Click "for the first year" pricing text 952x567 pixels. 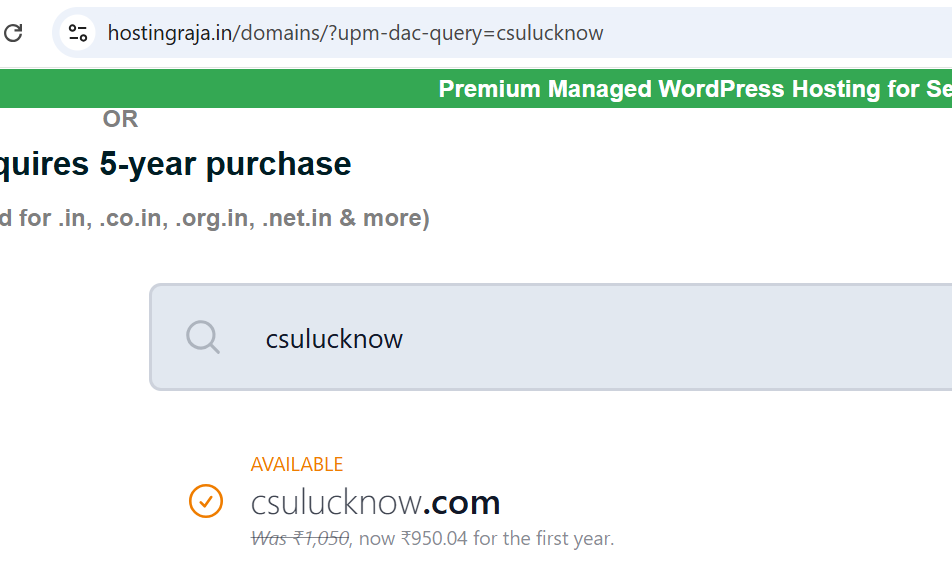click(544, 538)
